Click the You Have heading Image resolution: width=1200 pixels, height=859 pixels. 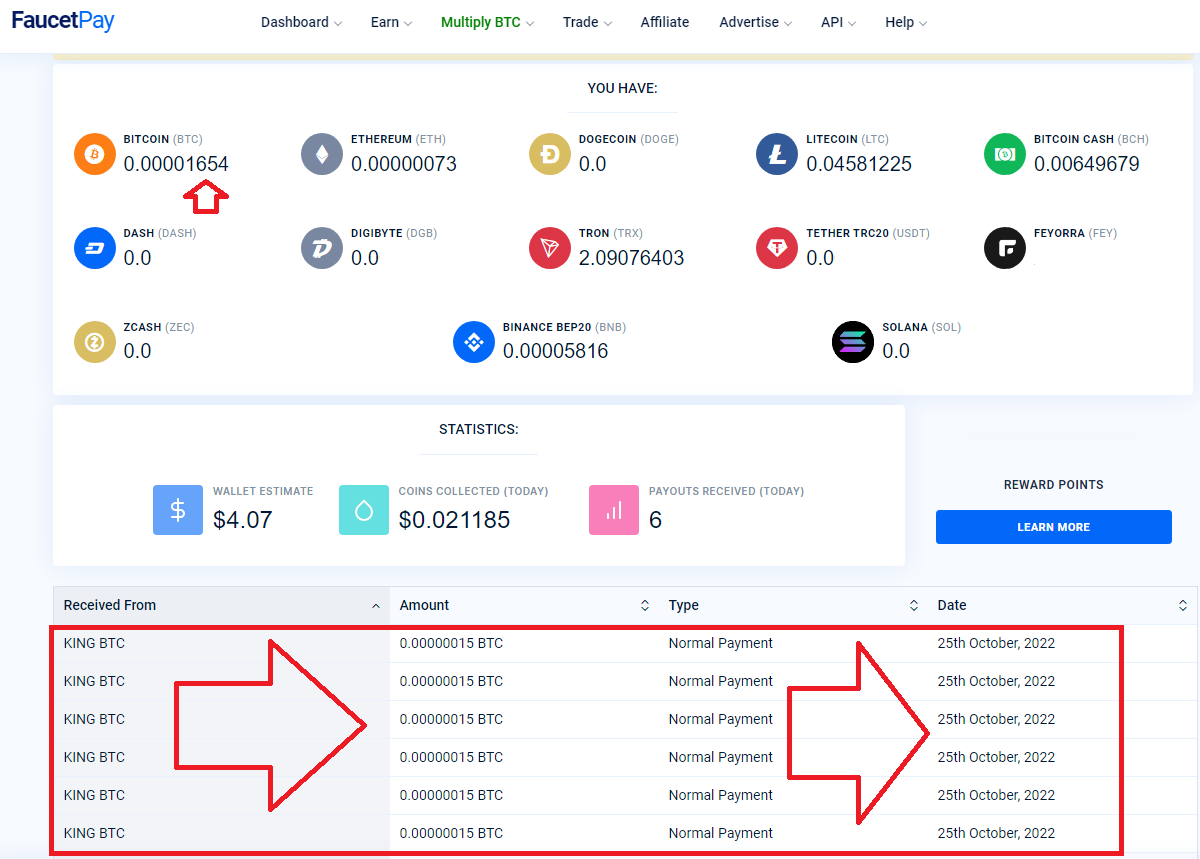(623, 88)
